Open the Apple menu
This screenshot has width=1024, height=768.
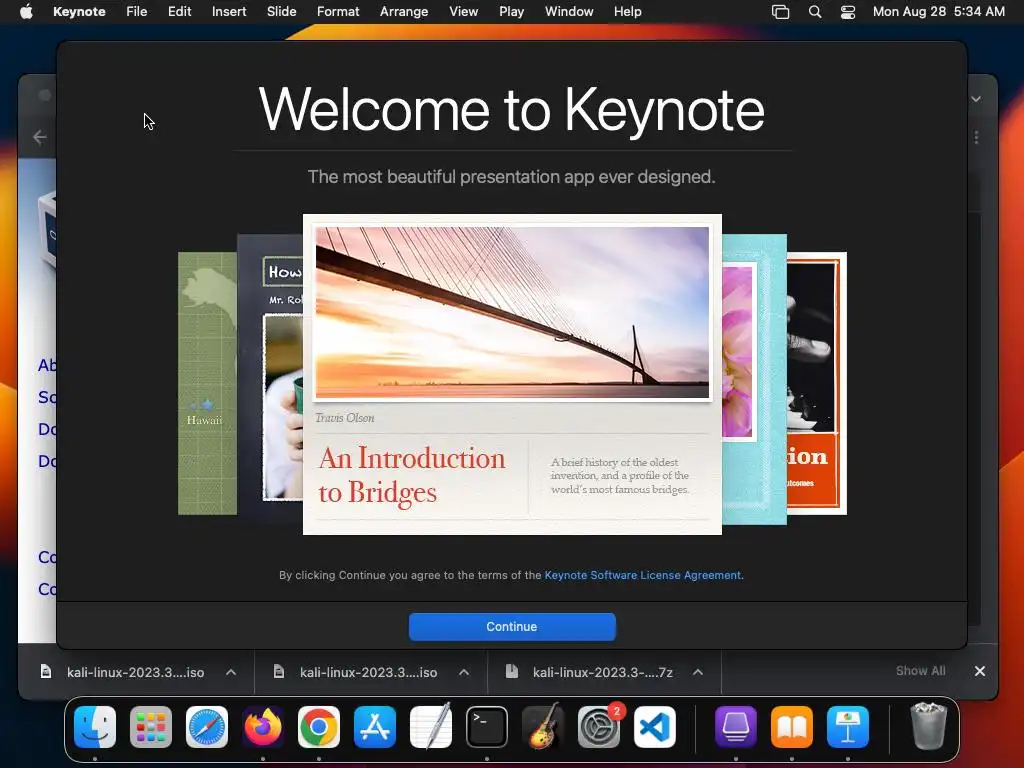click(x=26, y=12)
